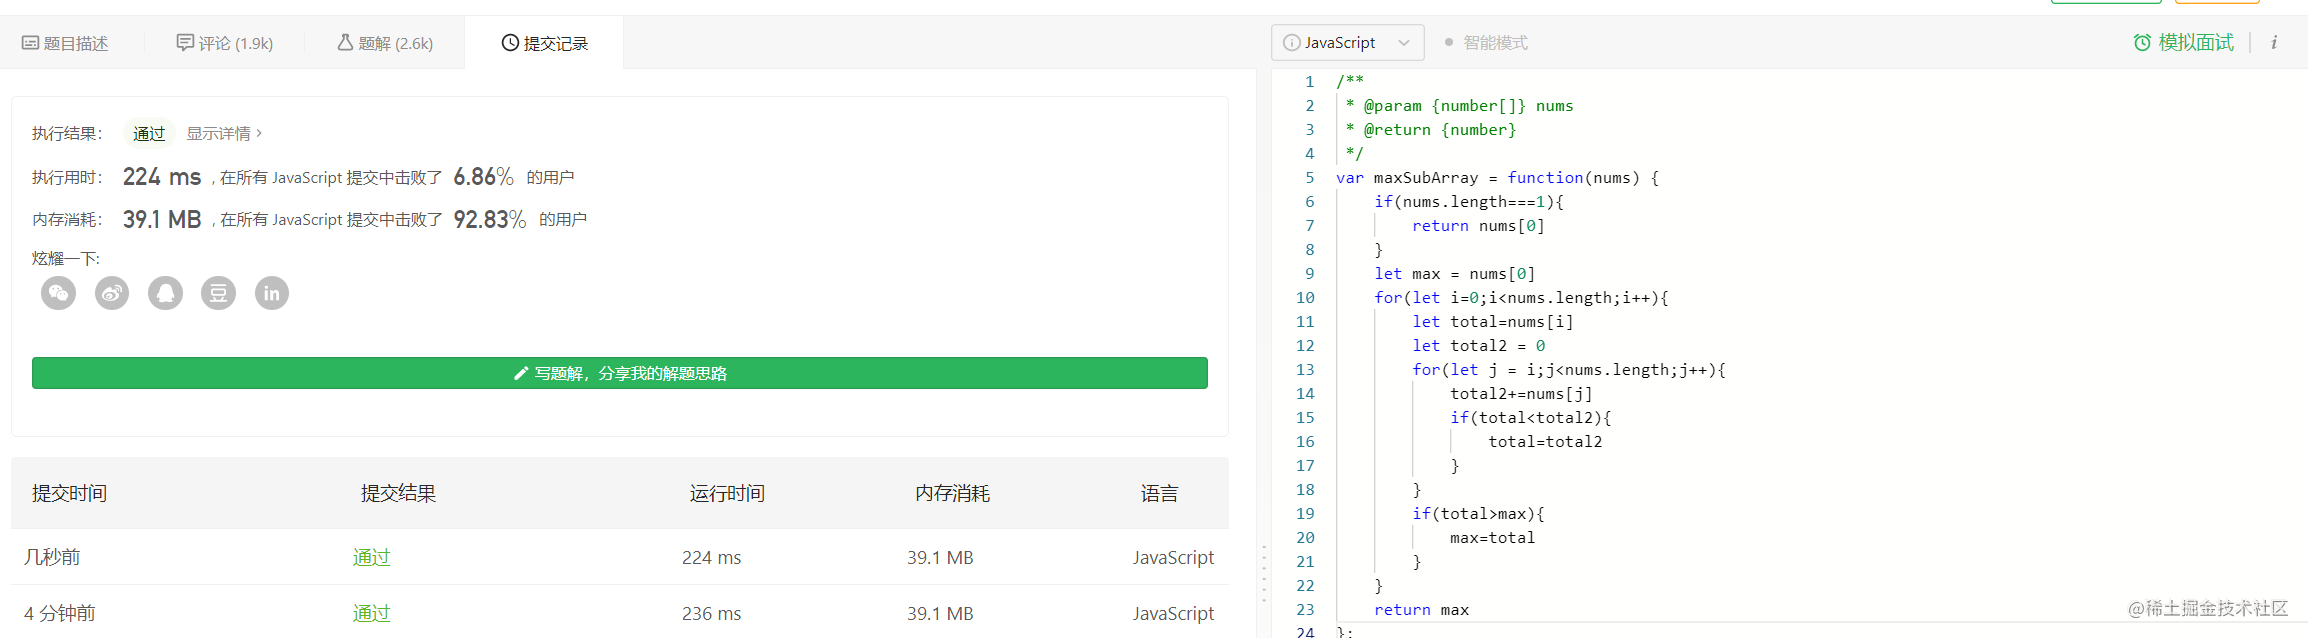Click line number 19 in gutter
The height and width of the screenshot is (638, 2308).
(x=1305, y=514)
